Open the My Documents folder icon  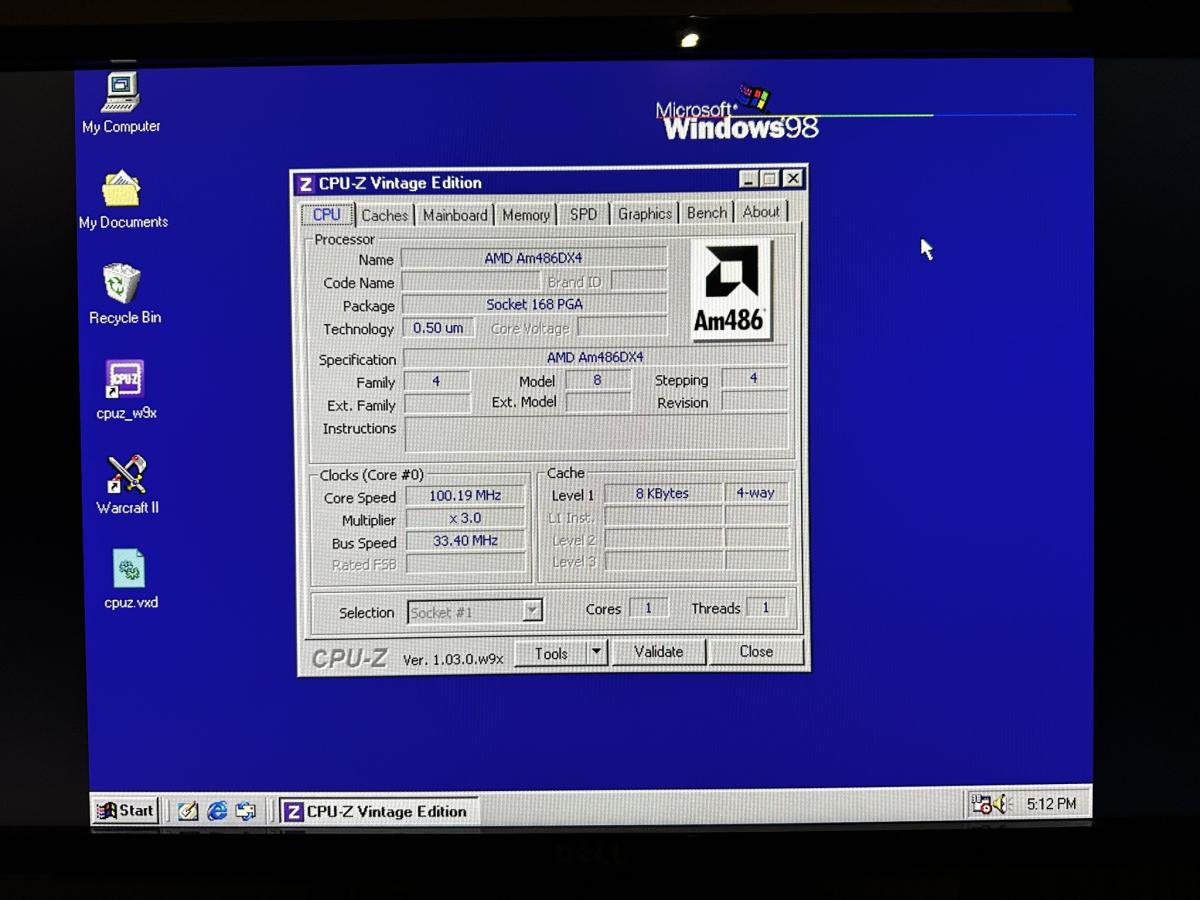pos(122,189)
